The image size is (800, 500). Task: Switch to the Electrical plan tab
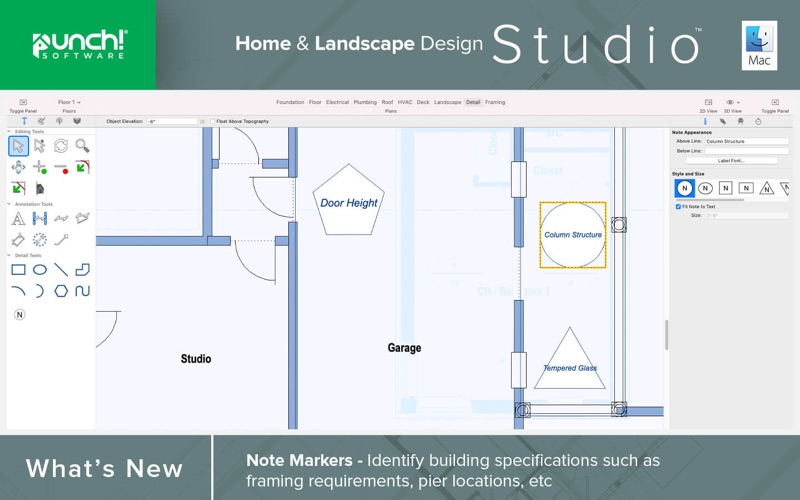(337, 102)
